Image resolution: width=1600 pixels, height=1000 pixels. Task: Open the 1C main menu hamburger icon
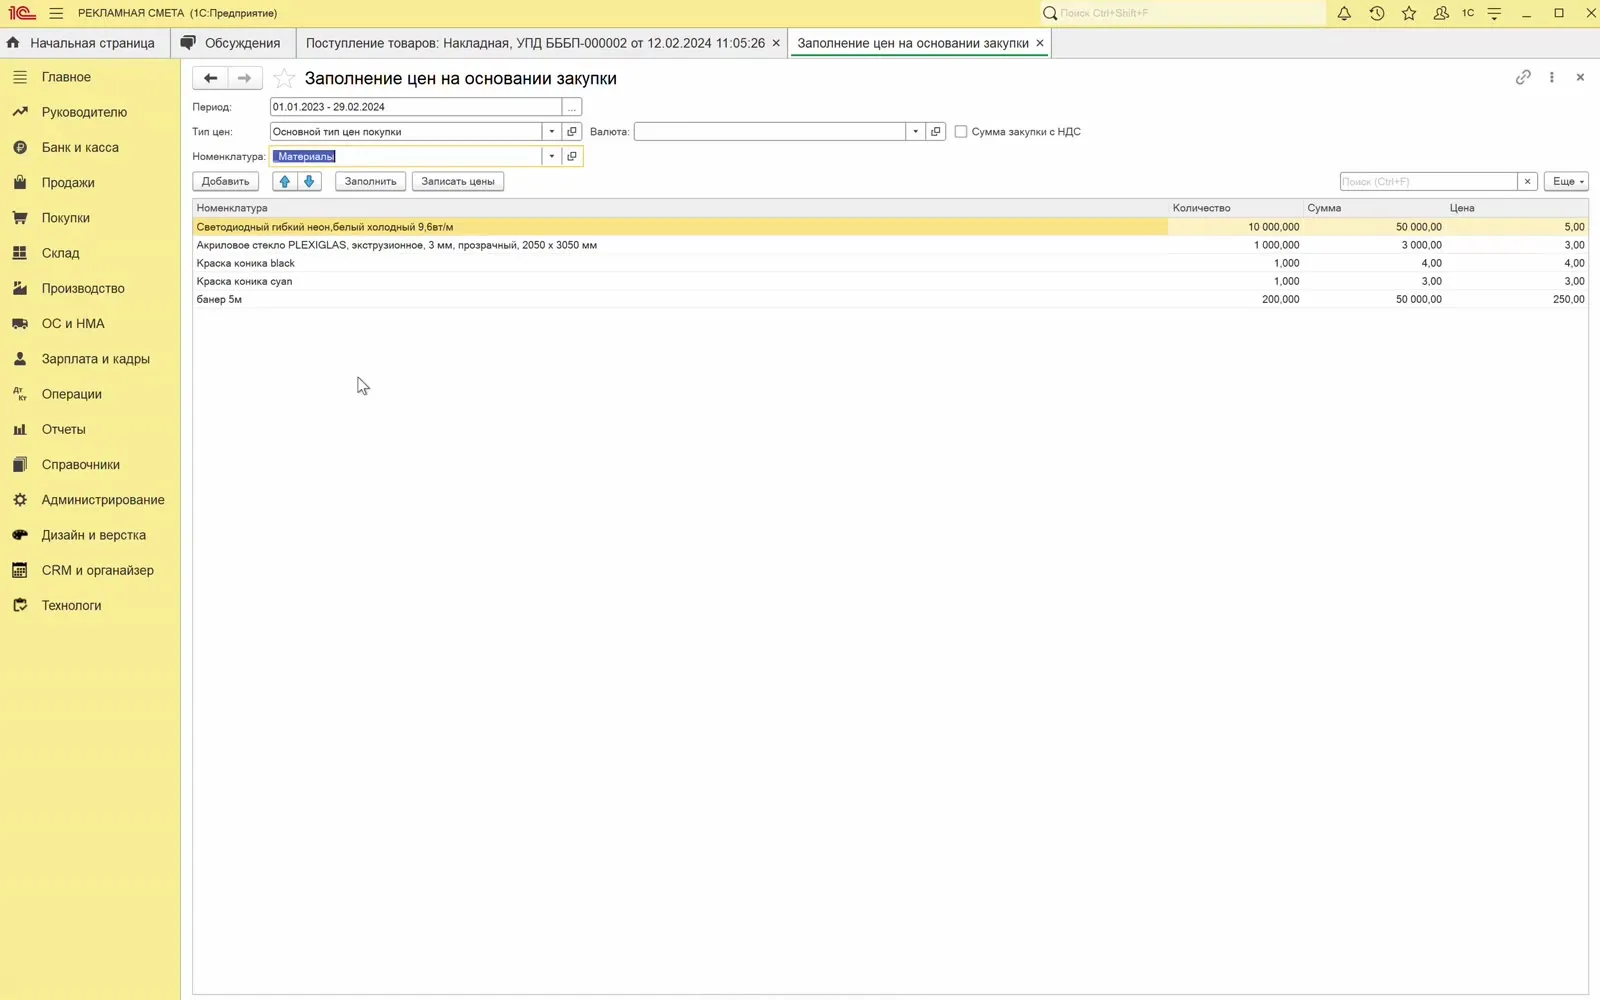[56, 13]
